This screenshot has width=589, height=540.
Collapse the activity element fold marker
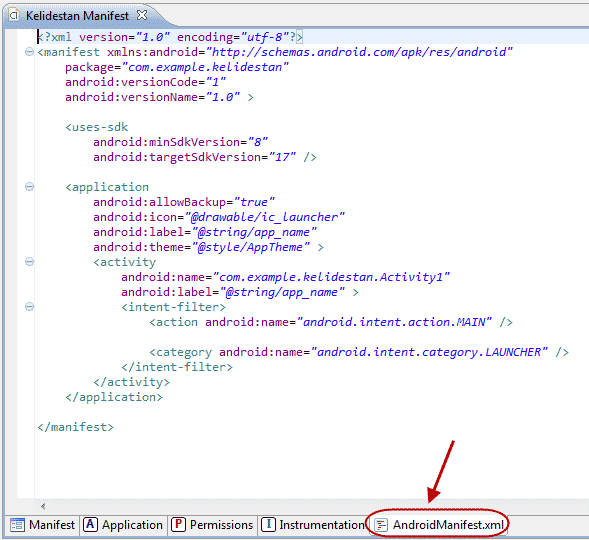pos(29,262)
